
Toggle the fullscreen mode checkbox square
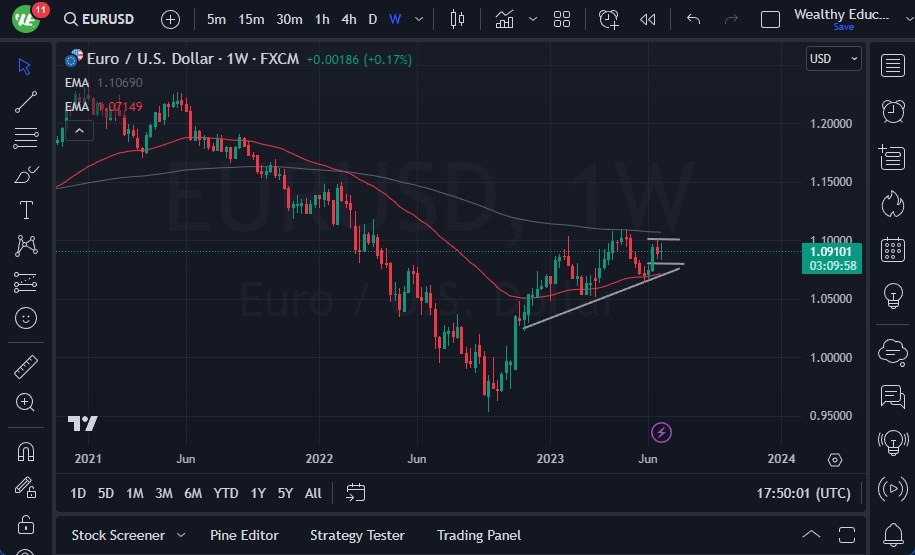tap(770, 19)
